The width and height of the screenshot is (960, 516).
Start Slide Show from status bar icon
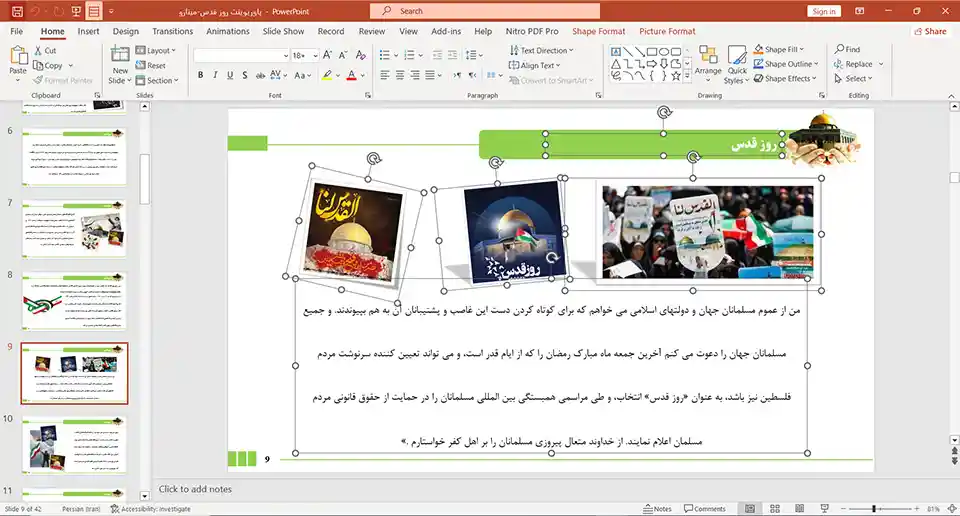pyautogui.click(x=824, y=509)
